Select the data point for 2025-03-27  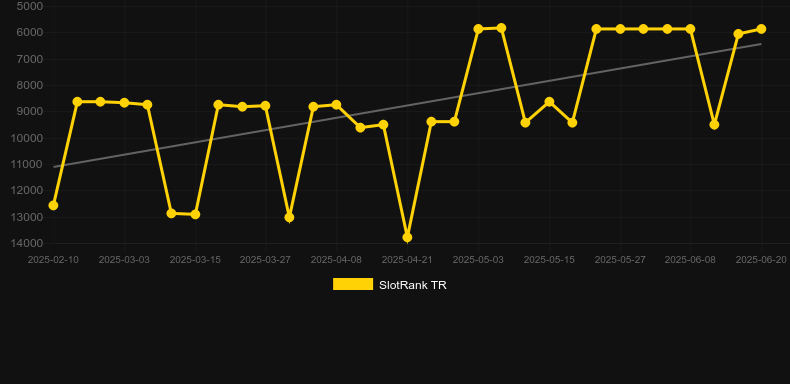(266, 106)
